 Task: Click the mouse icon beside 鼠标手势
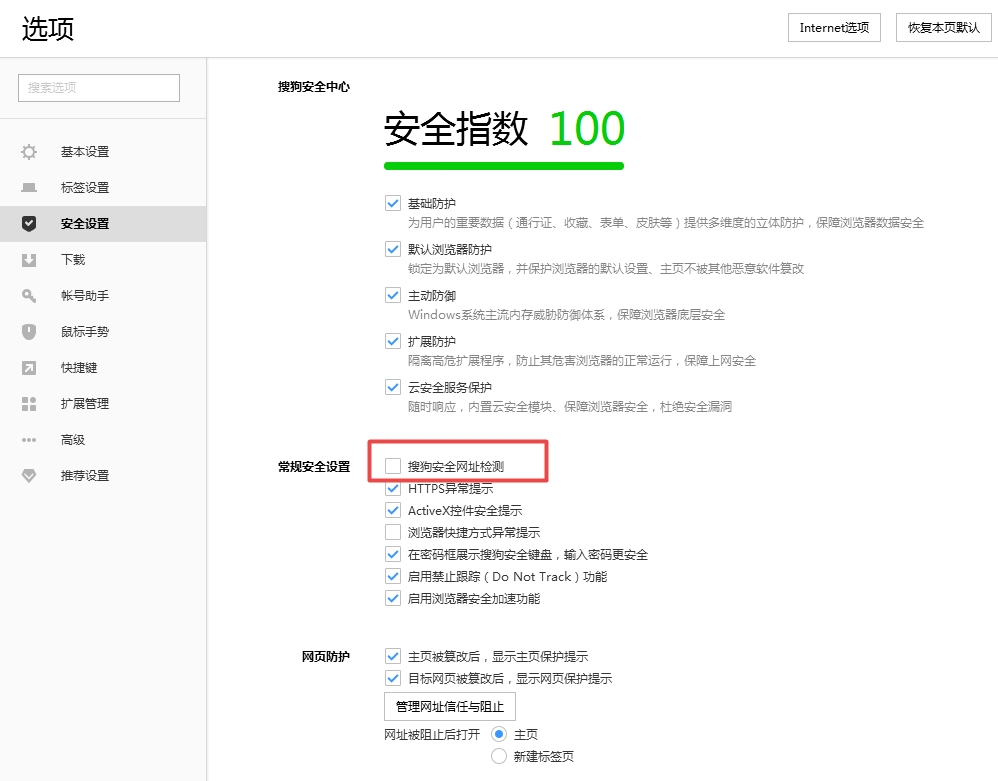[x=29, y=332]
